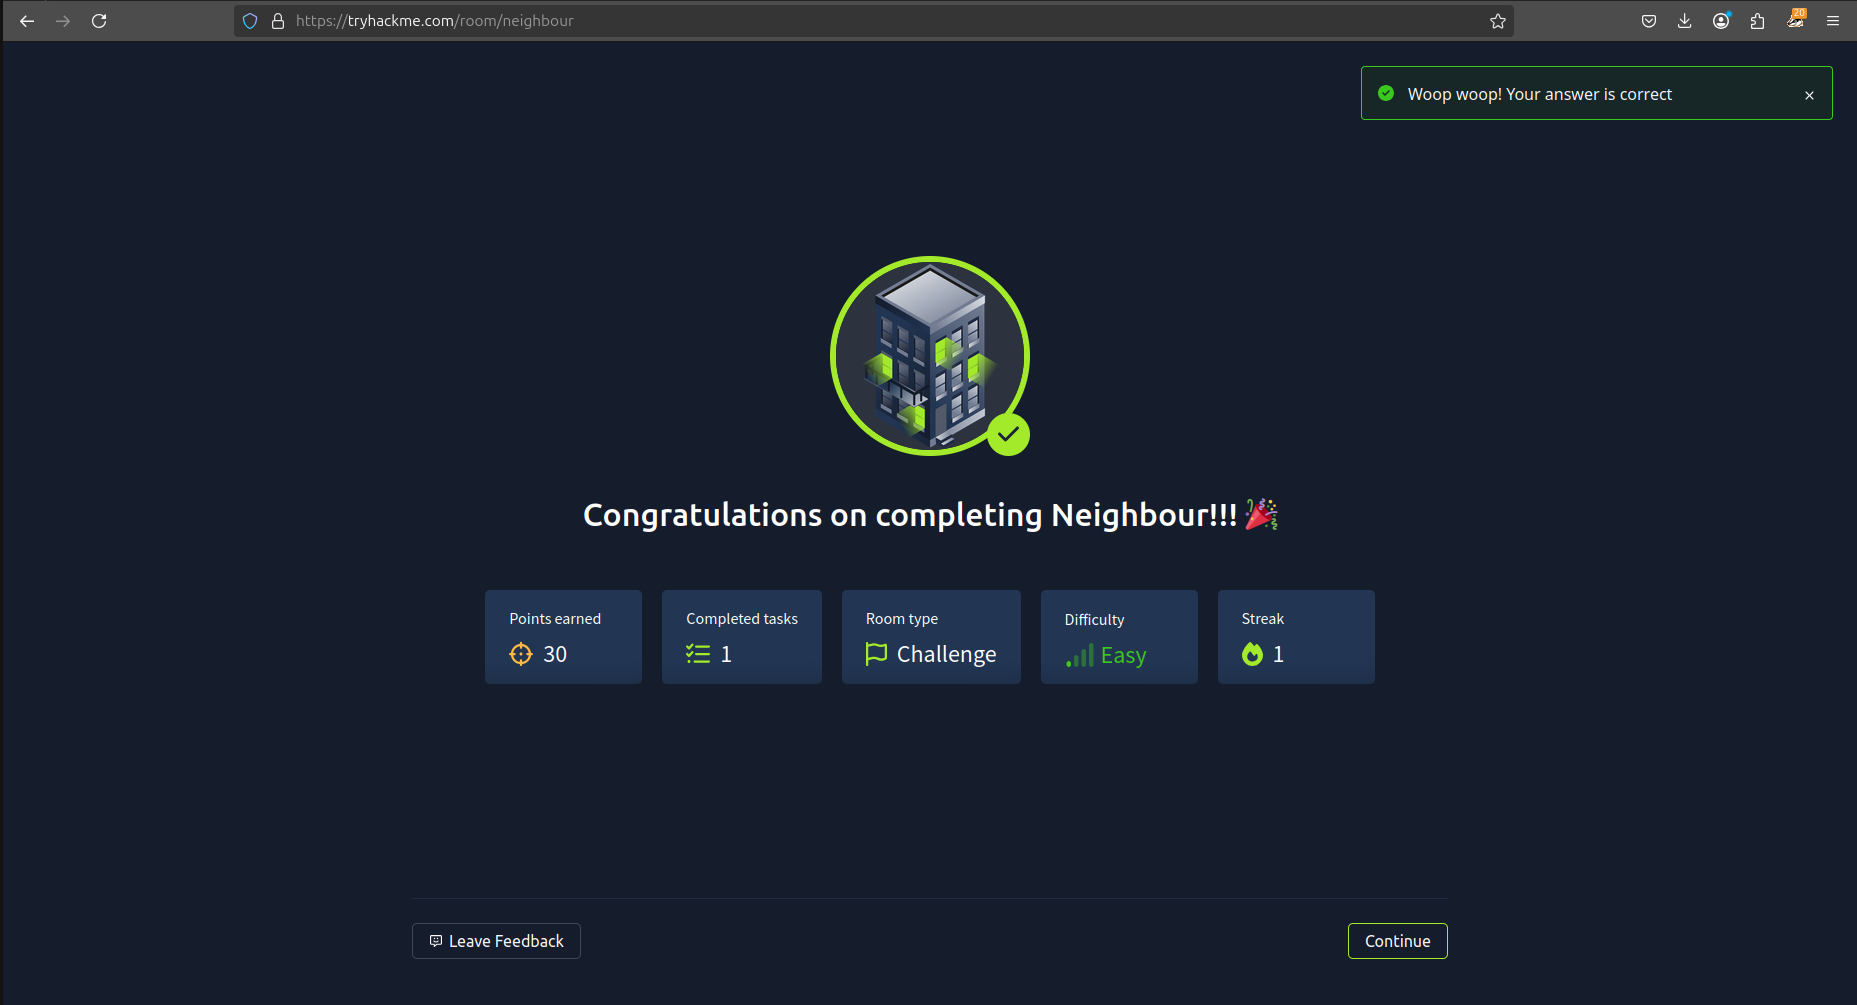
Task: Click the Leave Feedback button
Action: point(496,941)
